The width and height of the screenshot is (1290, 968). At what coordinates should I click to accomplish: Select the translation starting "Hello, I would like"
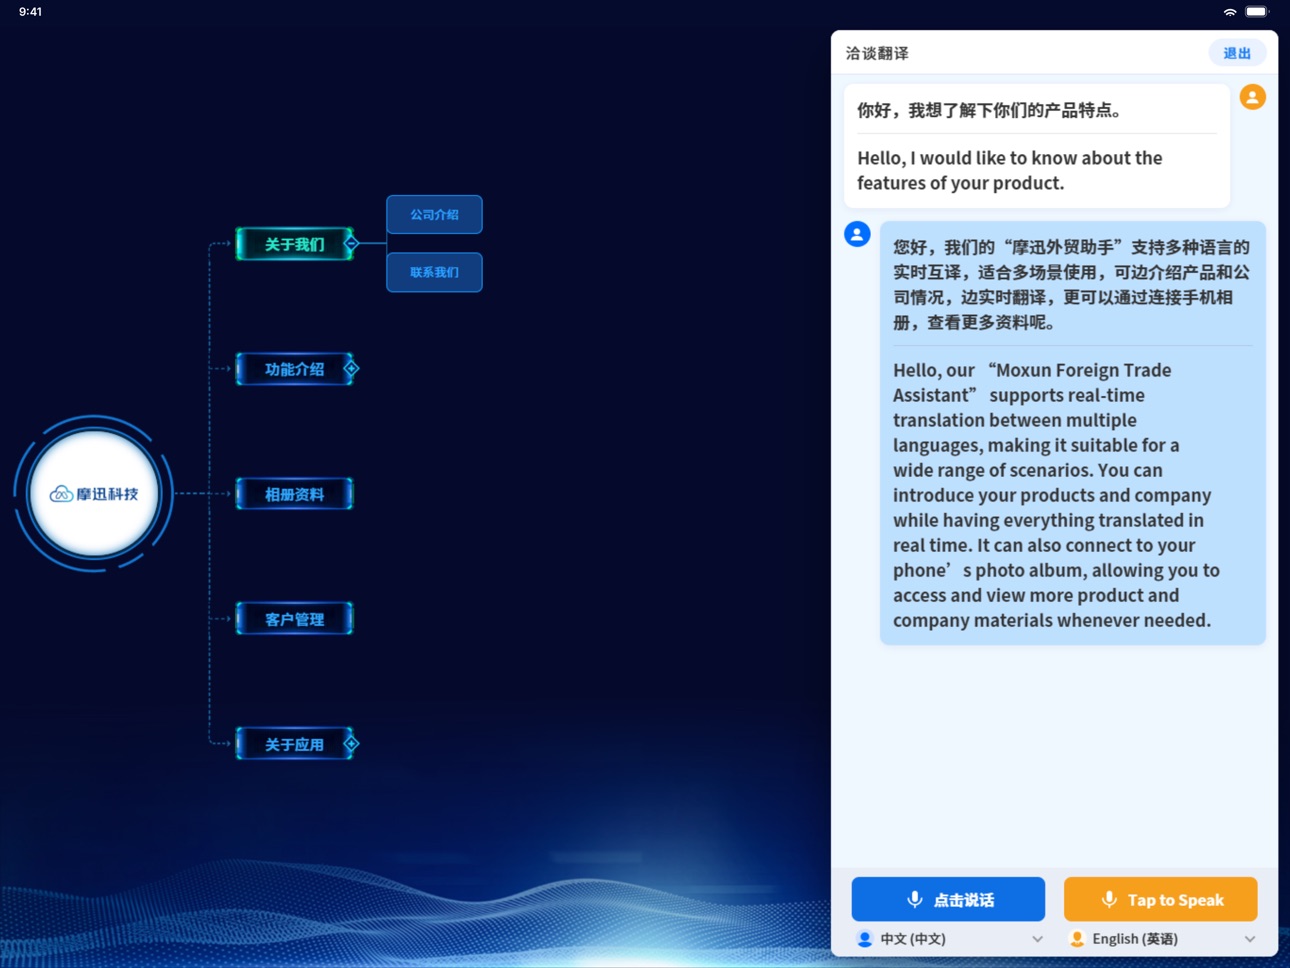pyautogui.click(x=1010, y=170)
